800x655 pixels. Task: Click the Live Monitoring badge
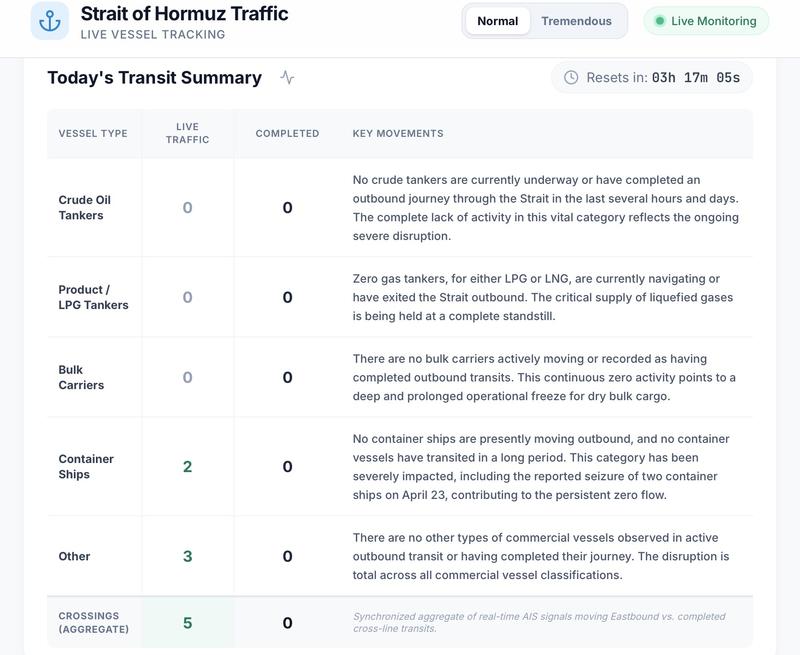pyautogui.click(x=706, y=21)
